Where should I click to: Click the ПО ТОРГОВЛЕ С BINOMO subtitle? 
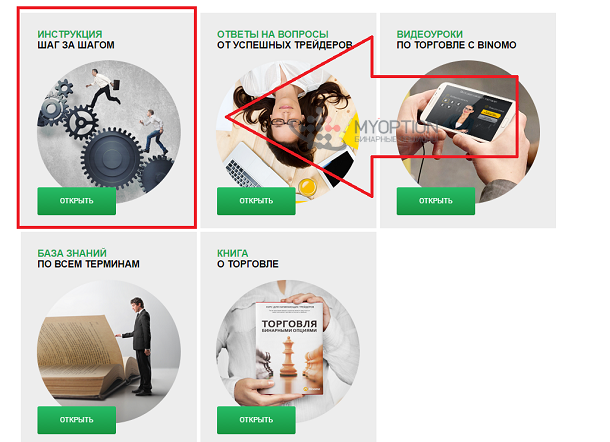456,45
